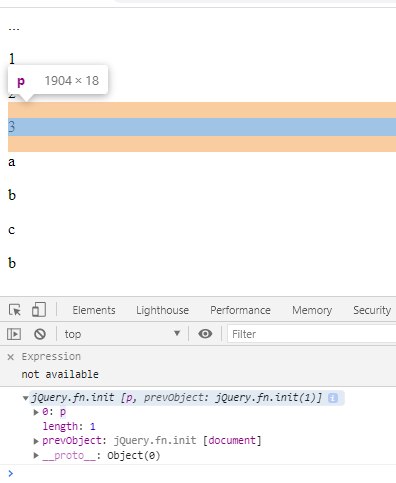Focus the console Filter field
396x483 pixels.
312,334
